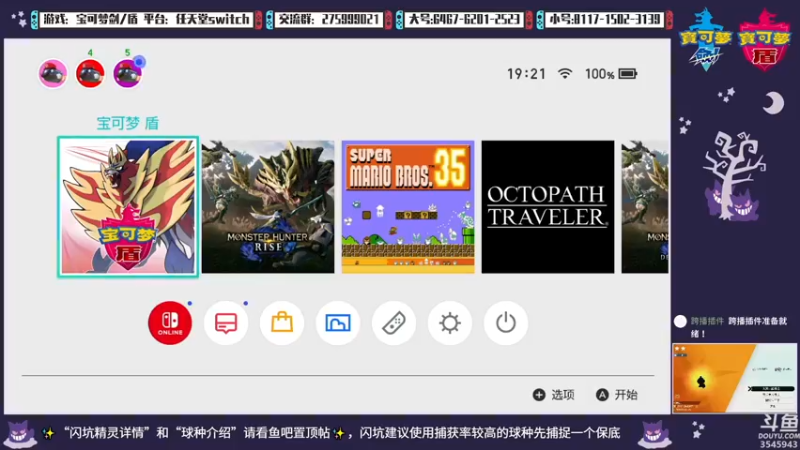Click the 100% battery percentage text
Screen dimensions: 800x450
point(599,74)
